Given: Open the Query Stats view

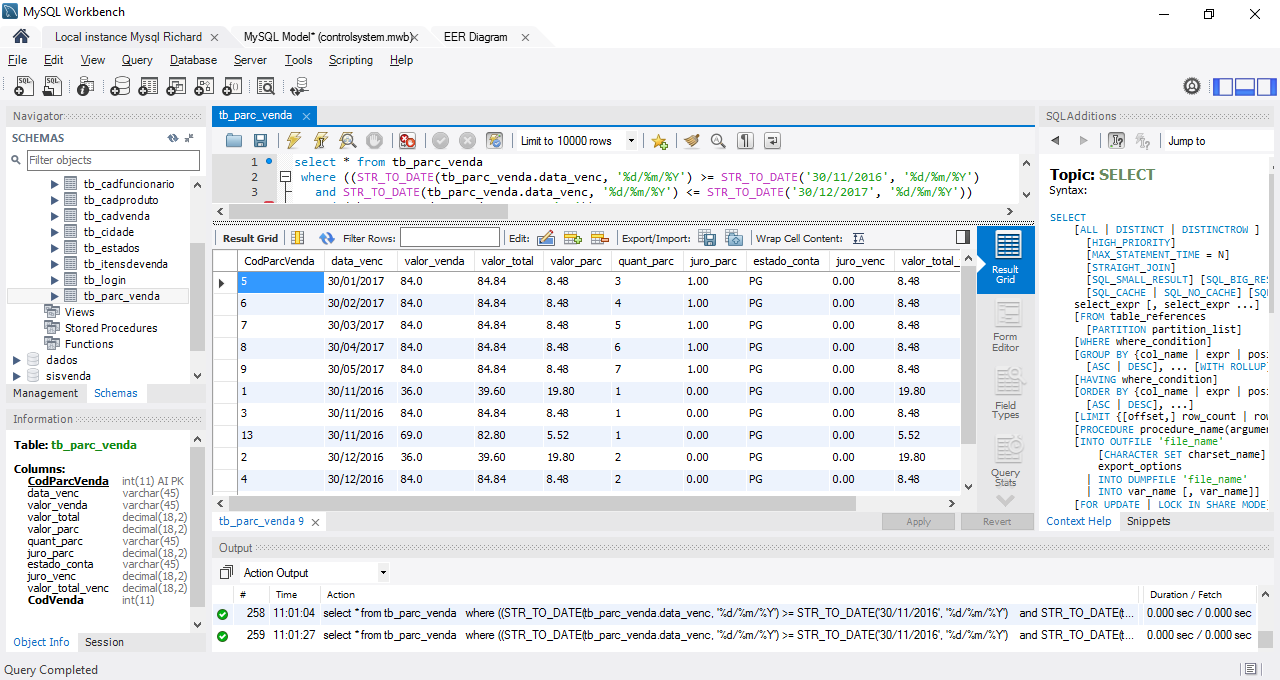Looking at the screenshot, I should [1005, 458].
